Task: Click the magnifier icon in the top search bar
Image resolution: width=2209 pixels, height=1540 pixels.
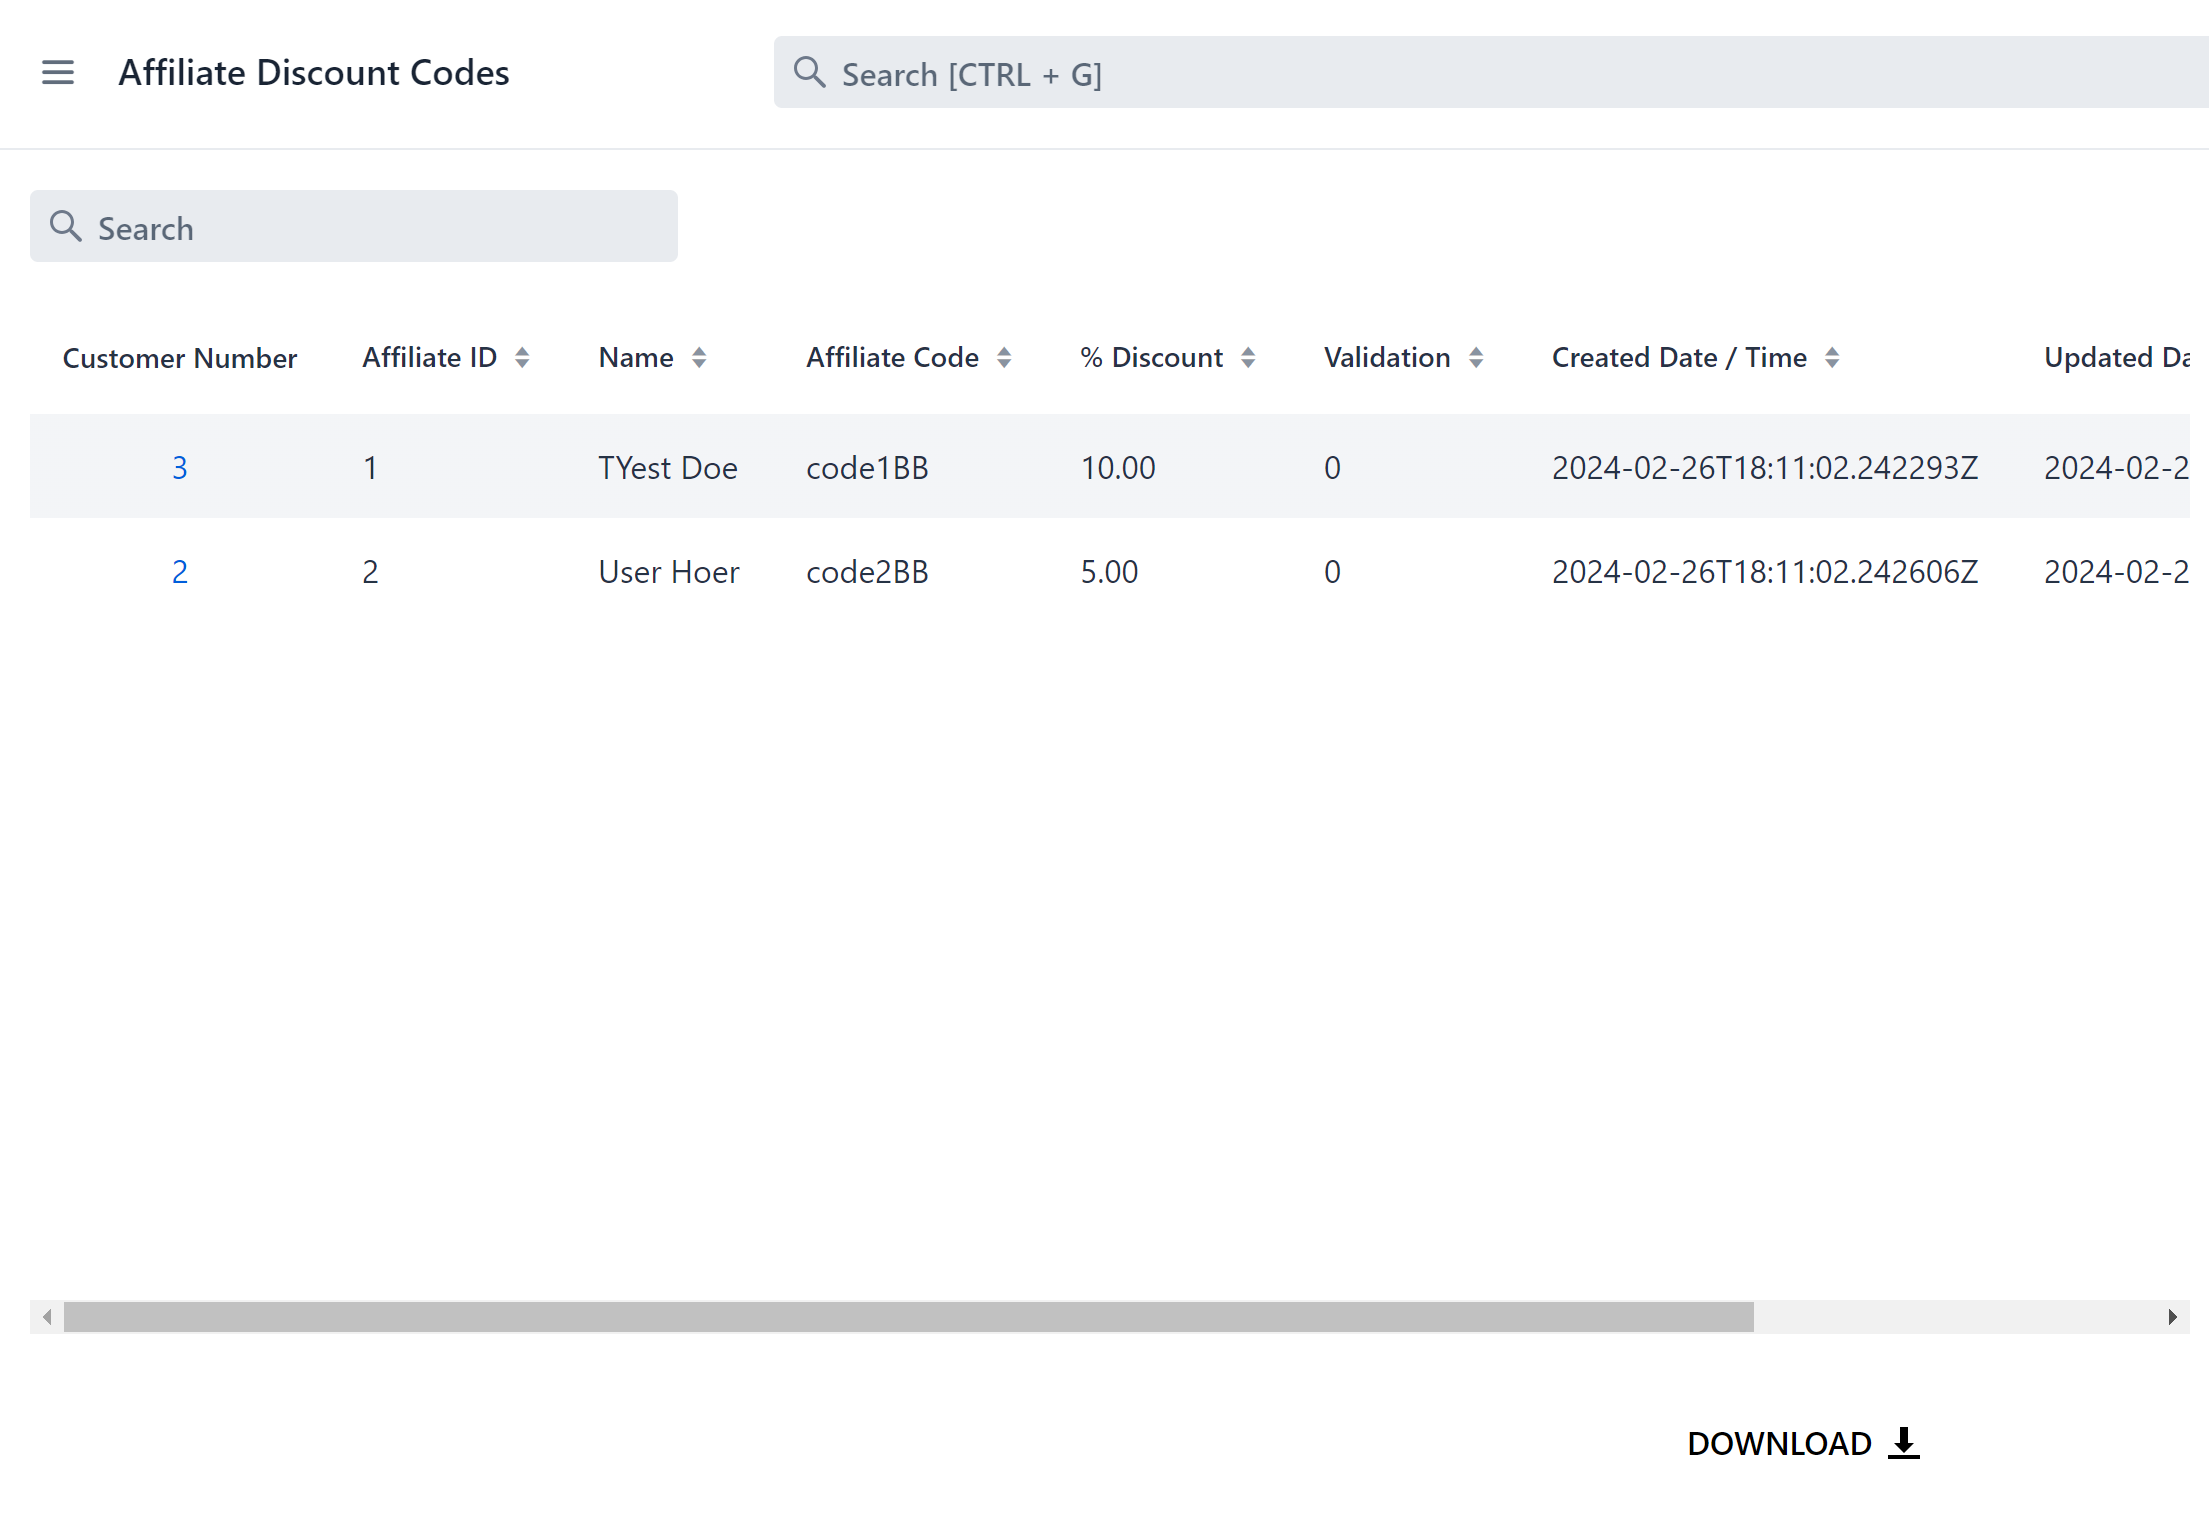Action: [x=810, y=72]
